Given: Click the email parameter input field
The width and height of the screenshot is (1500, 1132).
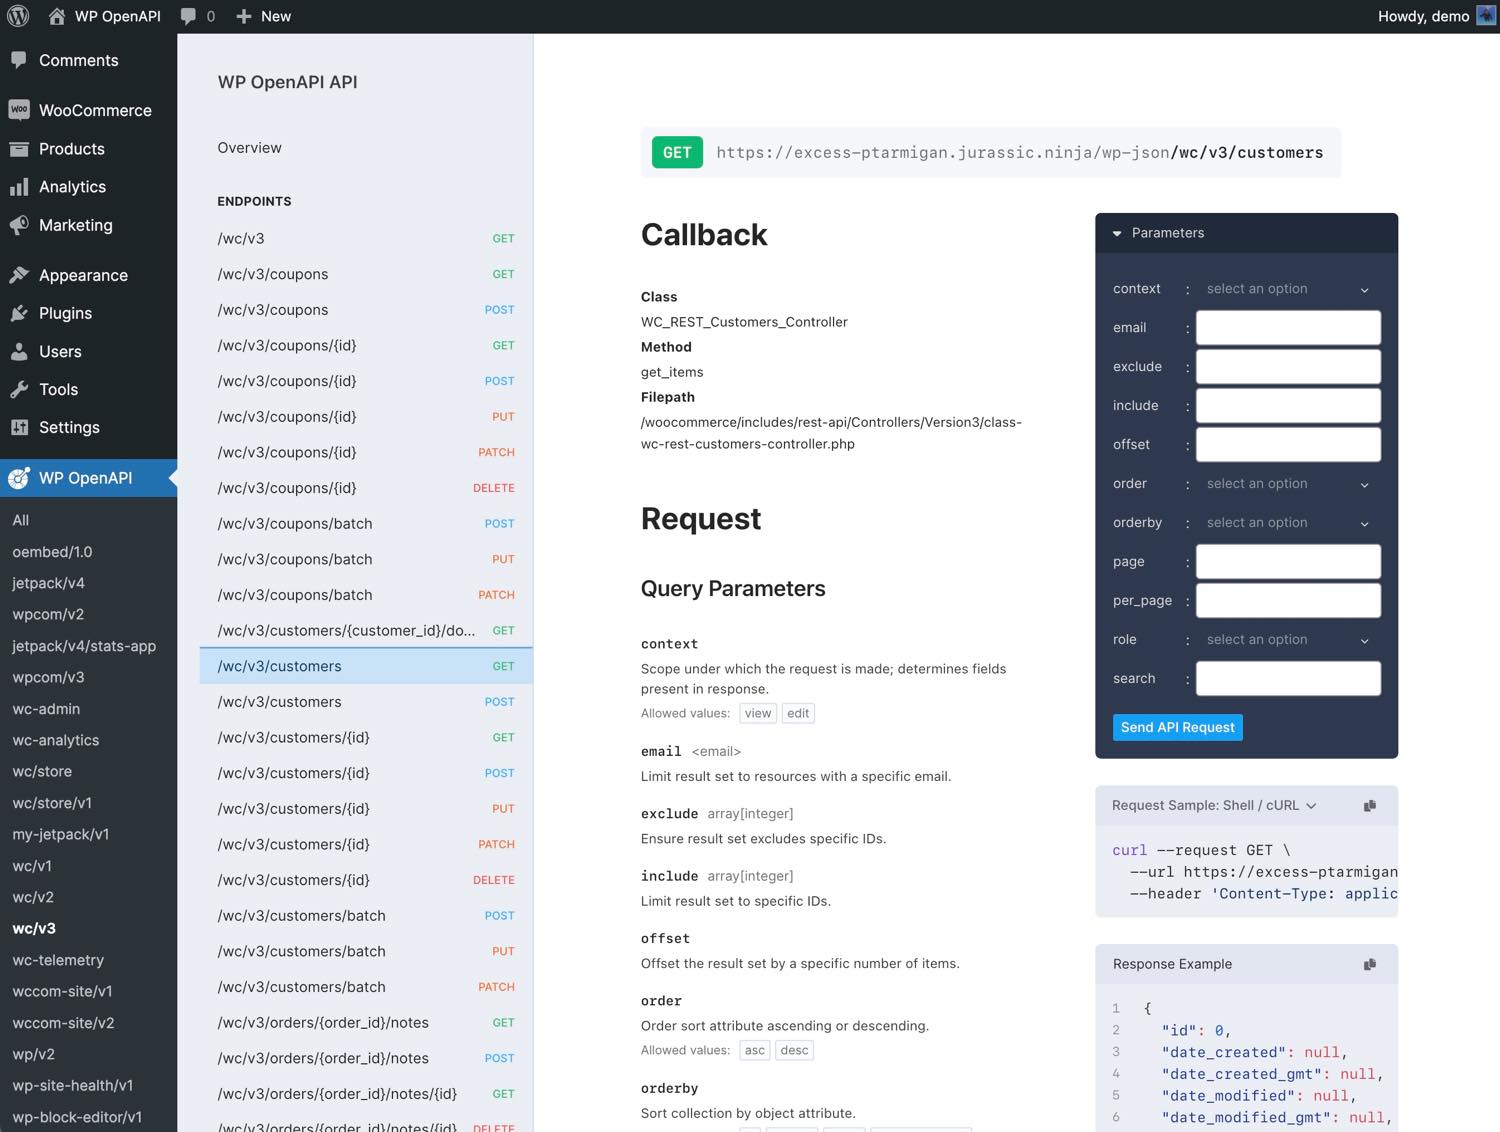Looking at the screenshot, I should (x=1288, y=328).
